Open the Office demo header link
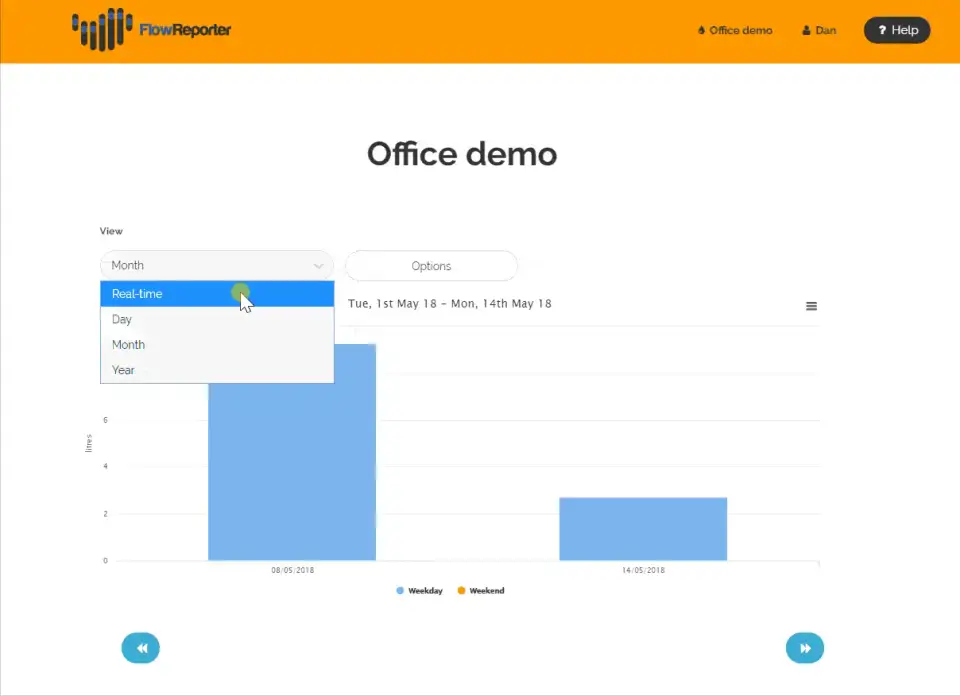Screen dimensions: 960x696 pos(735,30)
